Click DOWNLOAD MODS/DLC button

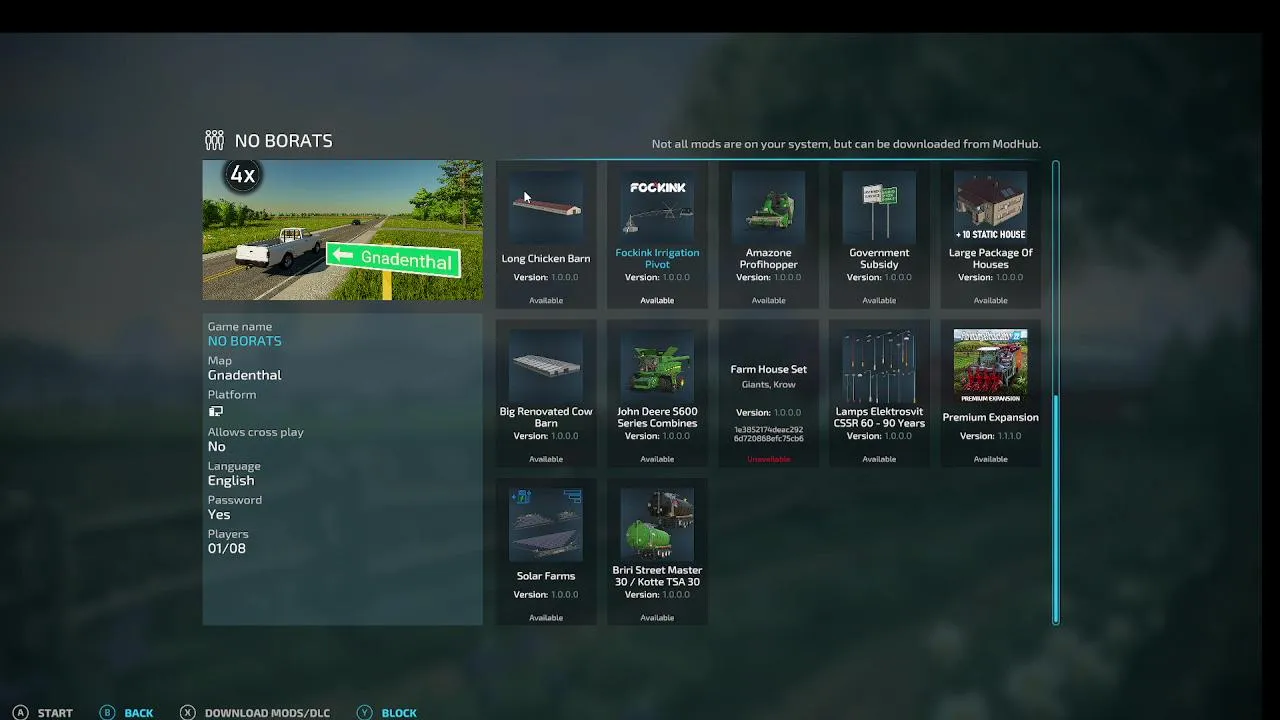(267, 713)
